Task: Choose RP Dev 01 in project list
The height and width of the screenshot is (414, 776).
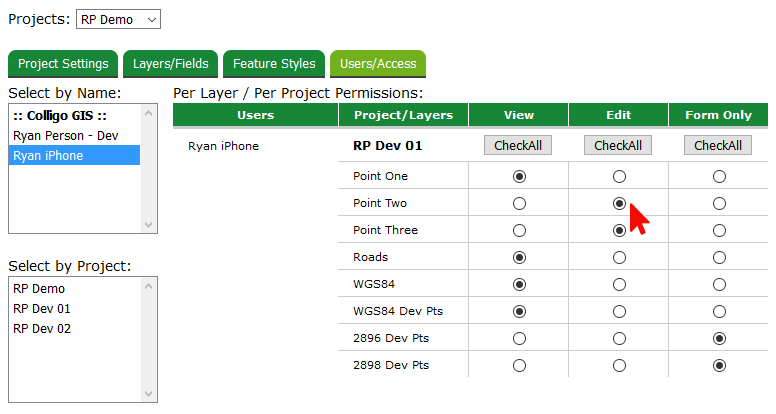Action: pyautogui.click(x=42, y=308)
